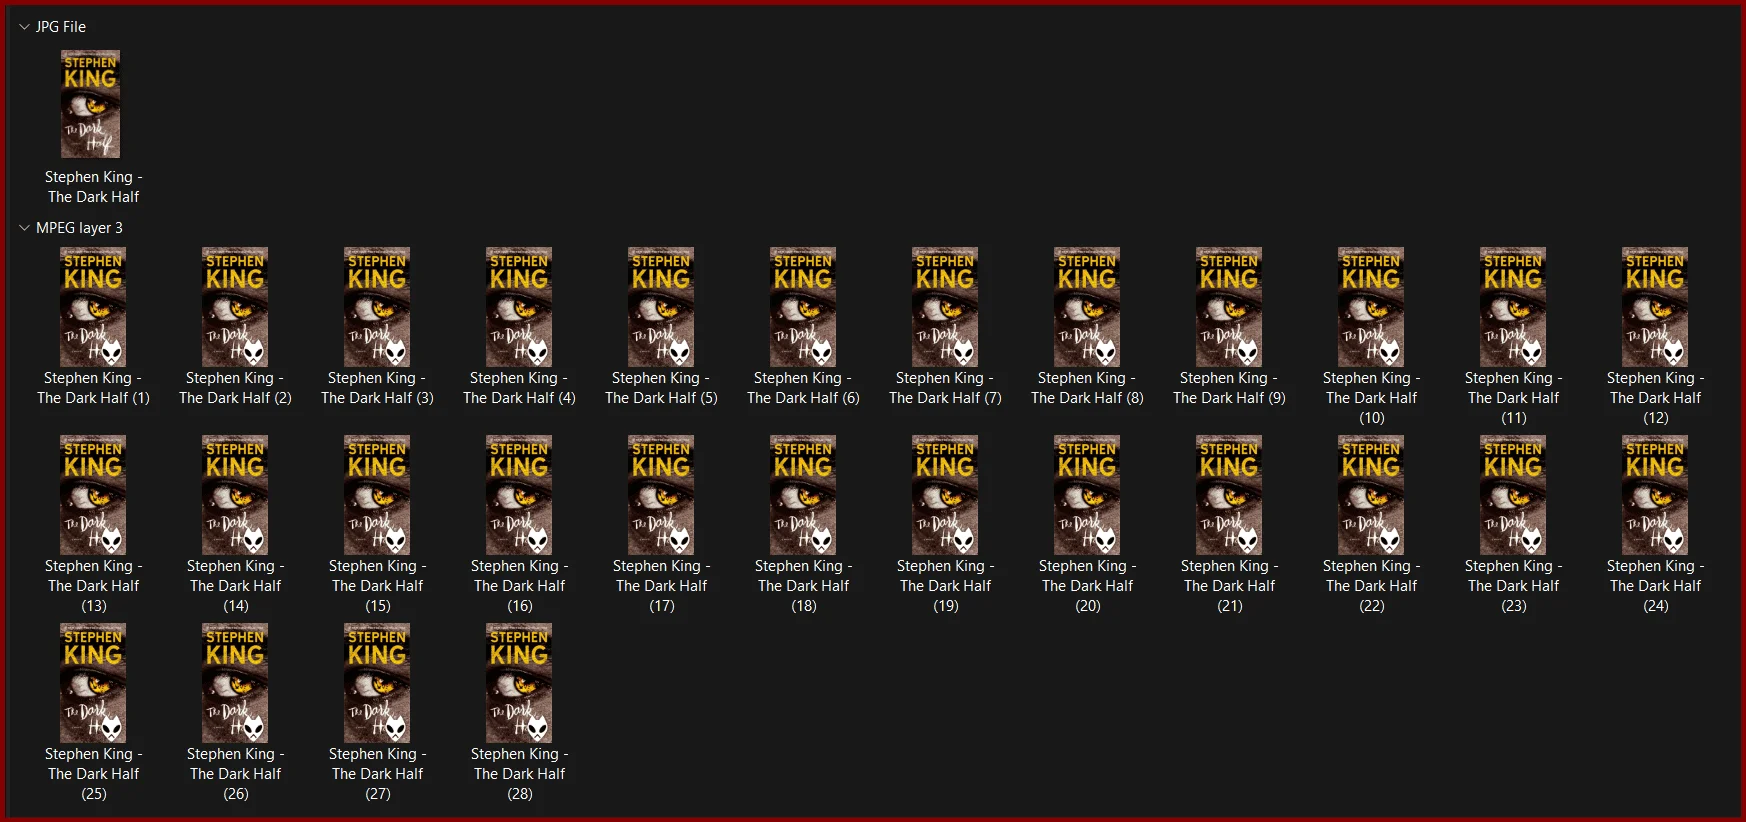Select file name label ending in (26)
This screenshot has width=1746, height=822.
(236, 774)
